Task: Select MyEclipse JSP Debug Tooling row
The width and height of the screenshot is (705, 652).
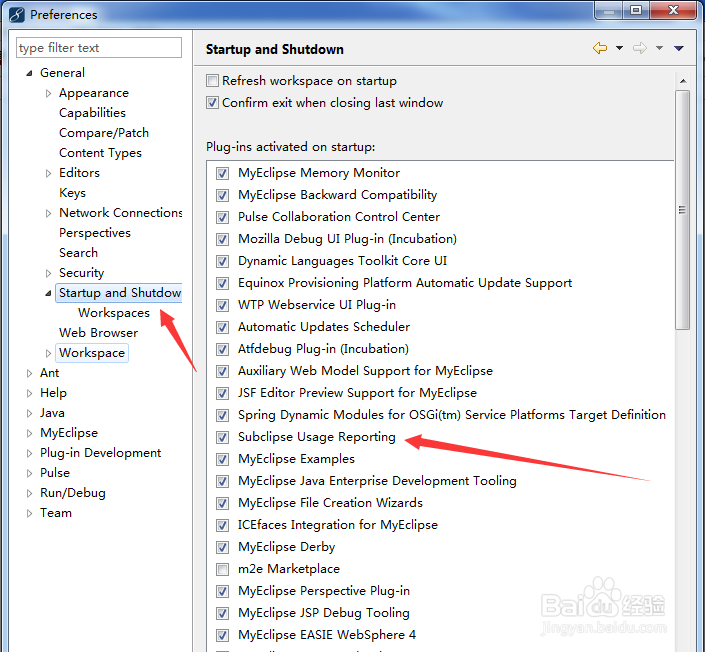Action: (x=324, y=613)
